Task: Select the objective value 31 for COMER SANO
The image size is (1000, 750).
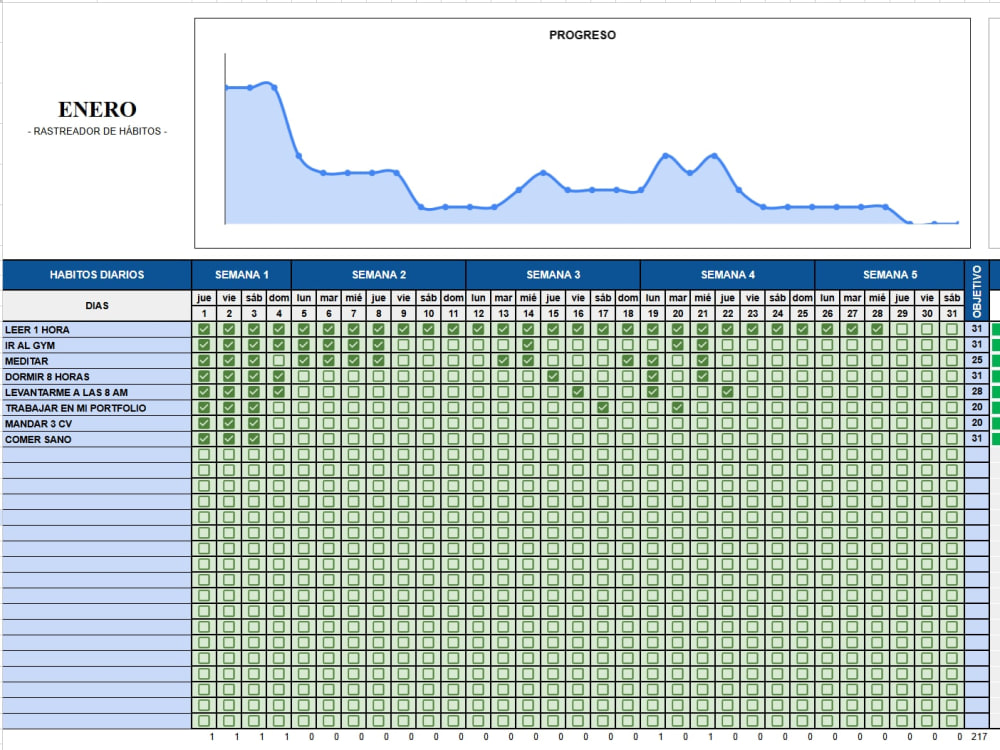Action: pyautogui.click(x=976, y=439)
